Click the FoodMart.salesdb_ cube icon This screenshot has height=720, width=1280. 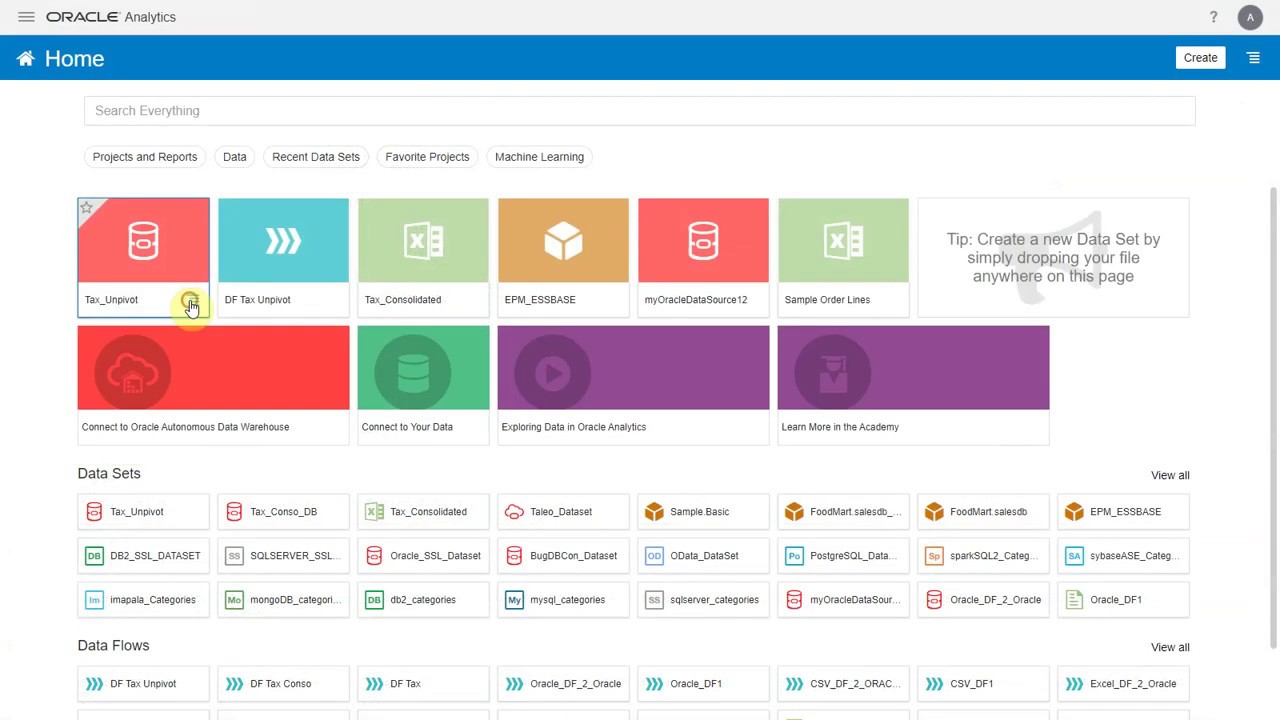[x=794, y=512]
